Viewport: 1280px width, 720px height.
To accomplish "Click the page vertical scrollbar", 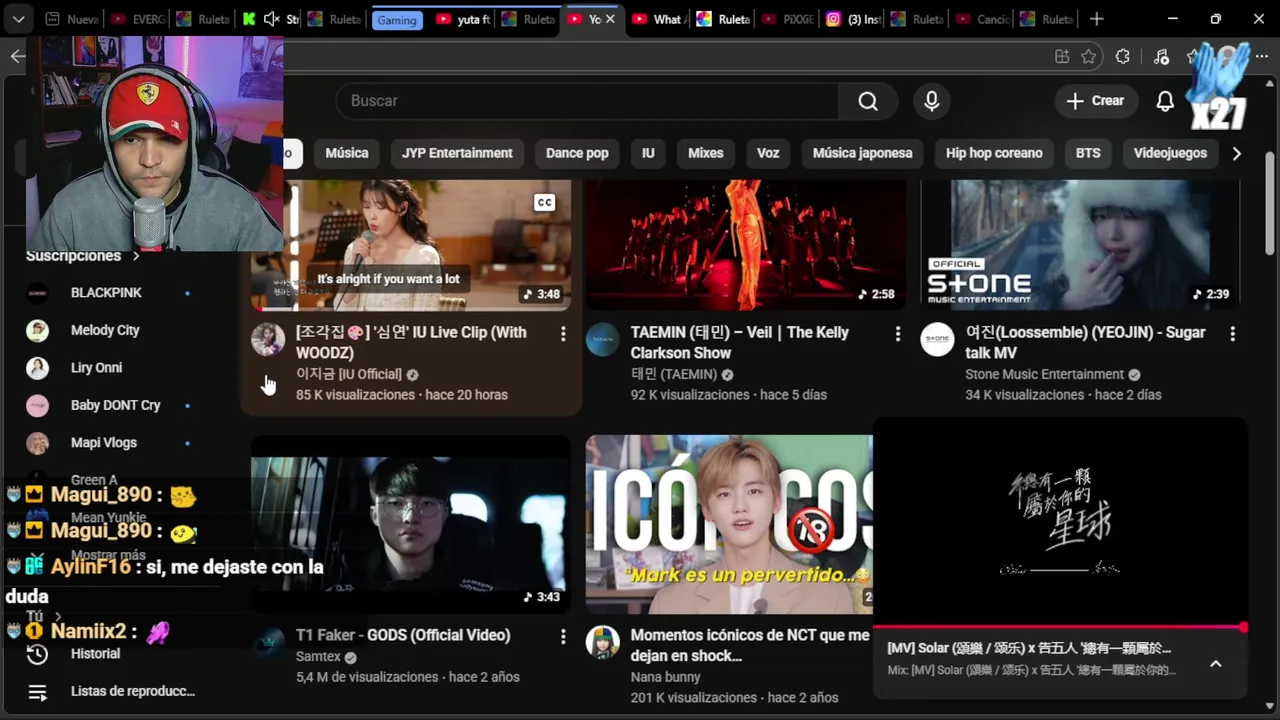I will click(x=1270, y=203).
